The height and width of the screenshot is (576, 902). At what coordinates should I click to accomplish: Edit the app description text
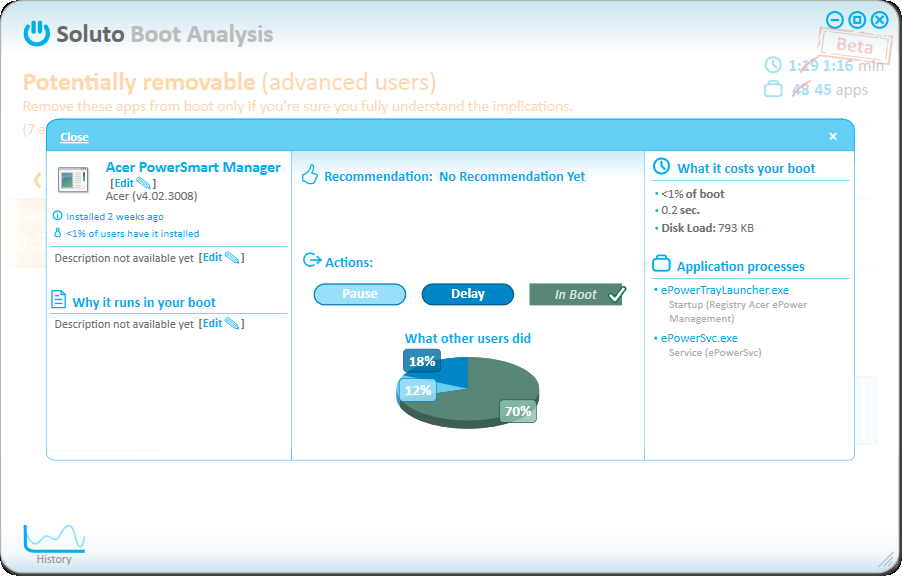(213, 257)
